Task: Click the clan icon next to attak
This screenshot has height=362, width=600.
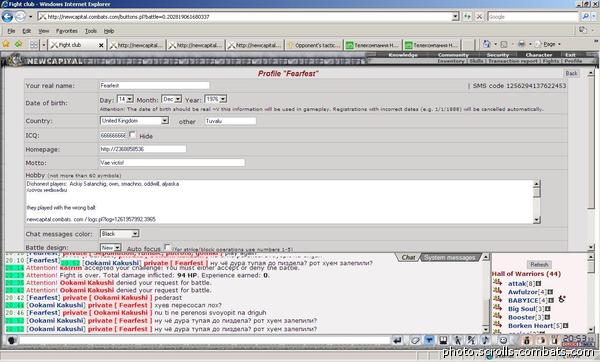Action: 497,282
